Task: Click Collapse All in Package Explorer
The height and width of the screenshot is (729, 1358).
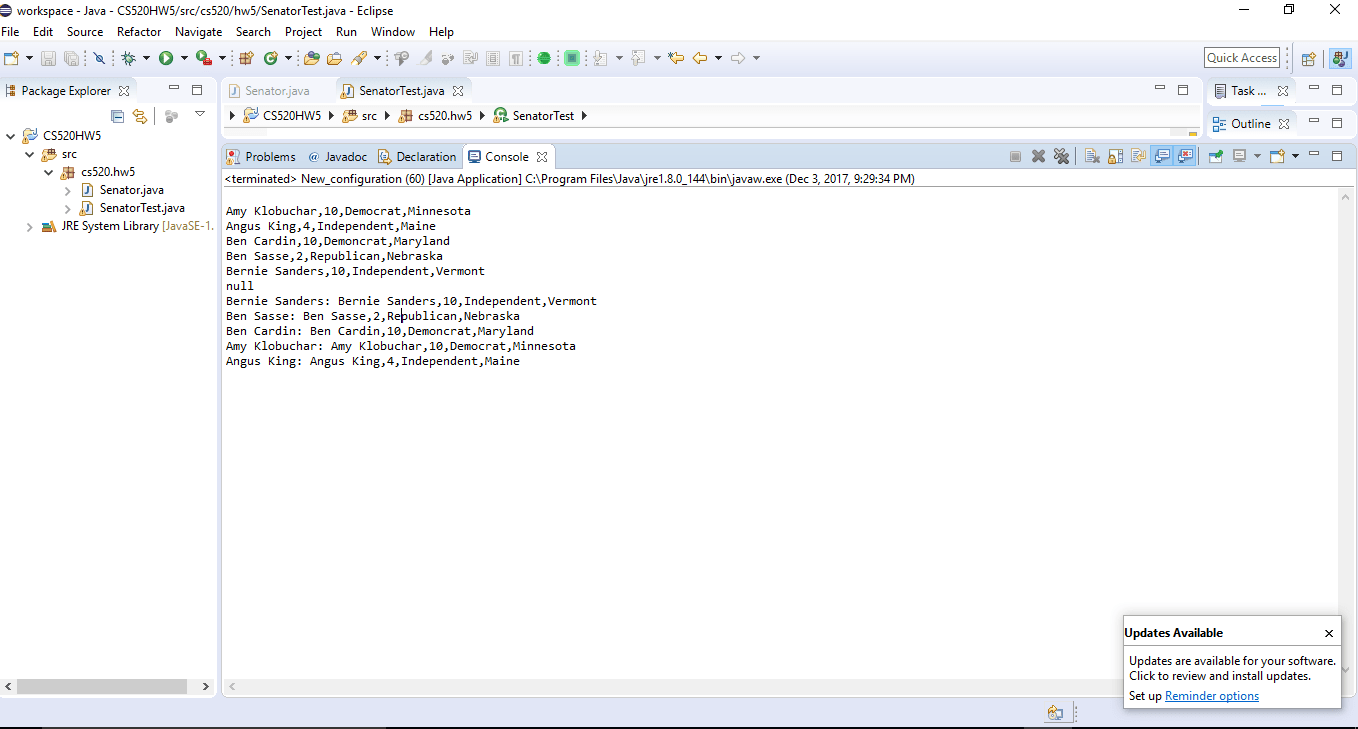Action: pos(117,116)
